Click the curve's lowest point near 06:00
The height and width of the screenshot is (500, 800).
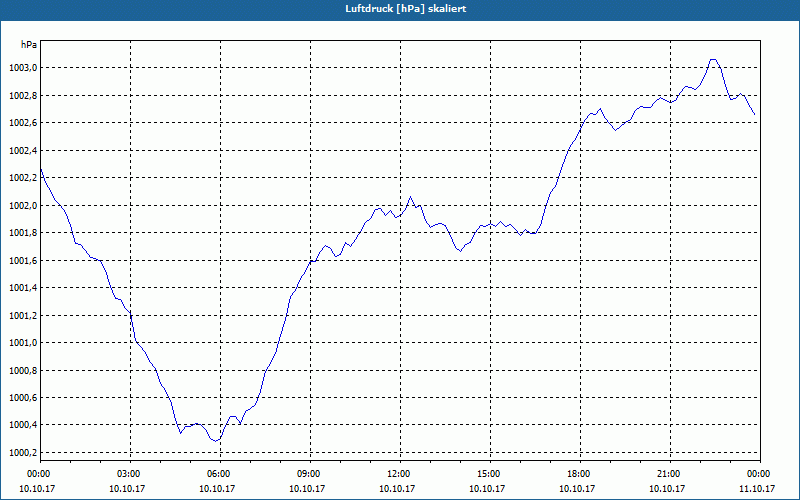click(216, 440)
